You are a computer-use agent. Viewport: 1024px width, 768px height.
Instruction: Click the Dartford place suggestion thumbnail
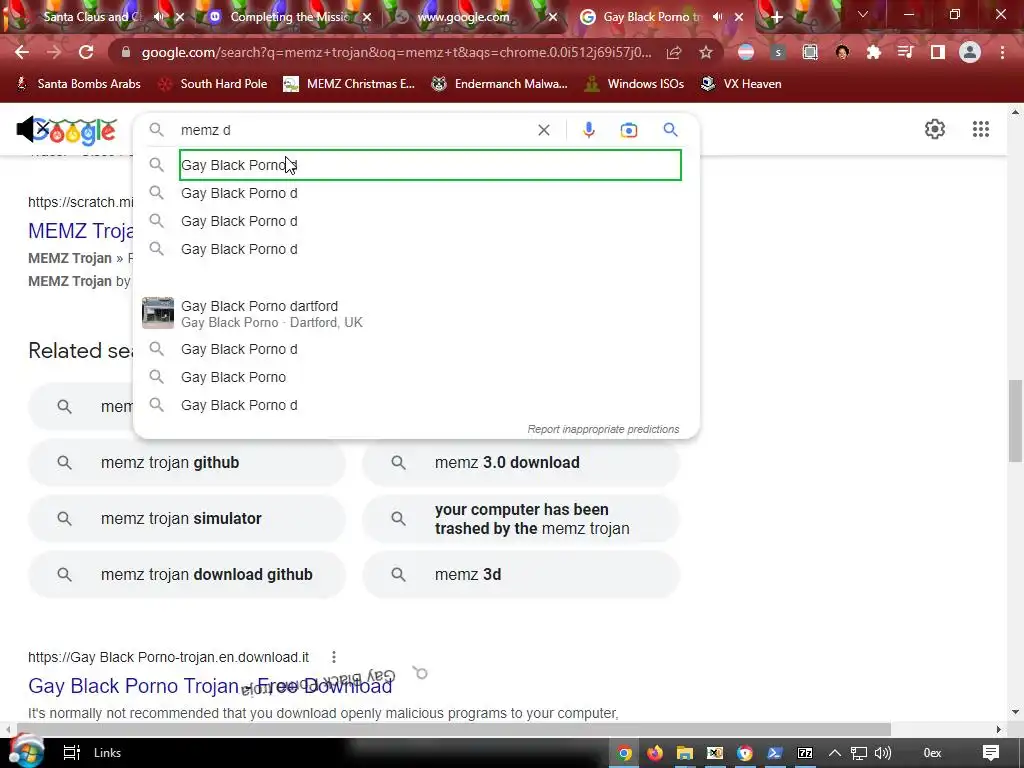[158, 313]
